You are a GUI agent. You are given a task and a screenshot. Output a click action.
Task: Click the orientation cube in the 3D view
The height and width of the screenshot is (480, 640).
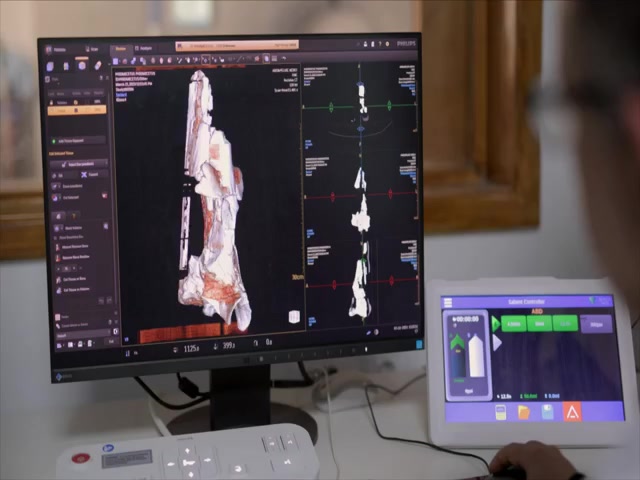[x=294, y=317]
